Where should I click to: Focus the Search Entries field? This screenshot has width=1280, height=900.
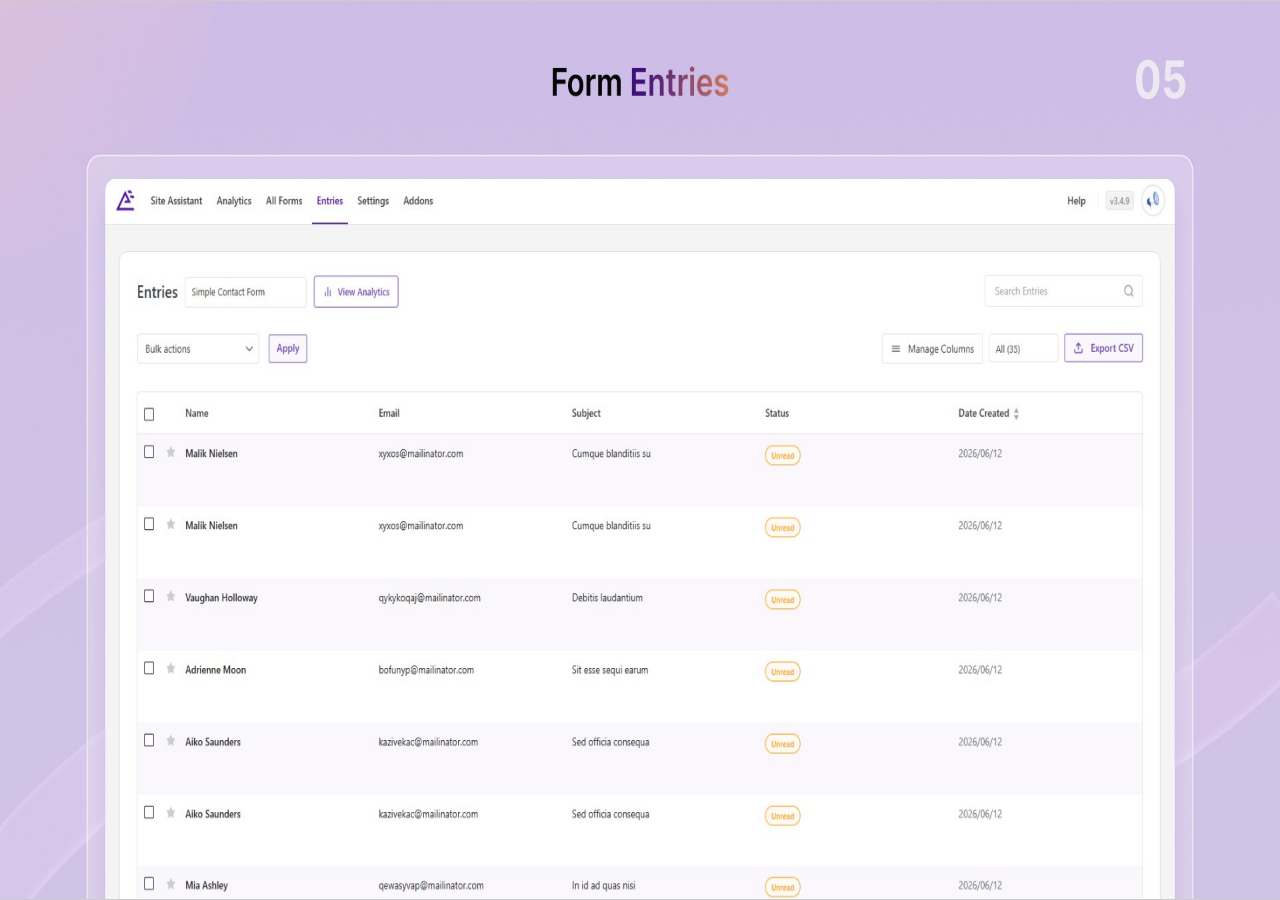pos(1063,291)
